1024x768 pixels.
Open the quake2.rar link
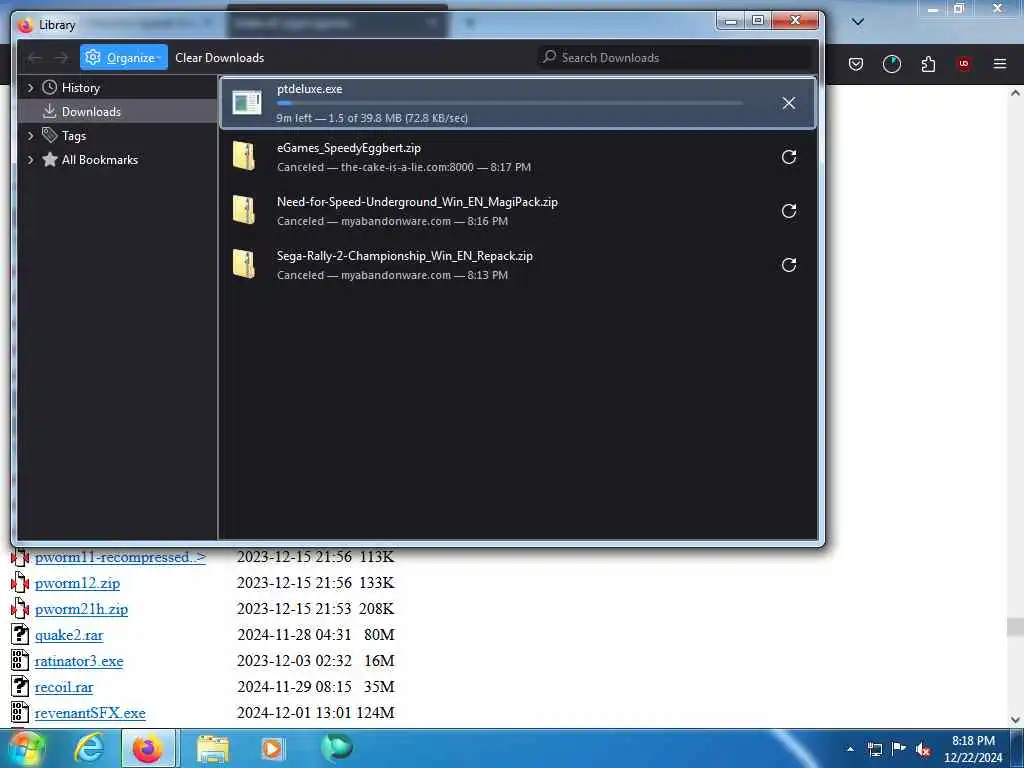[x=69, y=635]
